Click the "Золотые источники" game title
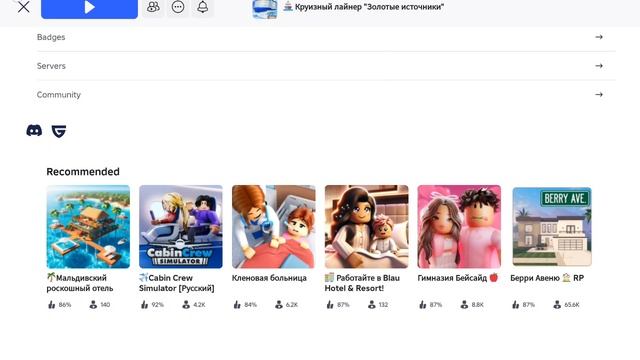The width and height of the screenshot is (640, 360). pos(369,7)
